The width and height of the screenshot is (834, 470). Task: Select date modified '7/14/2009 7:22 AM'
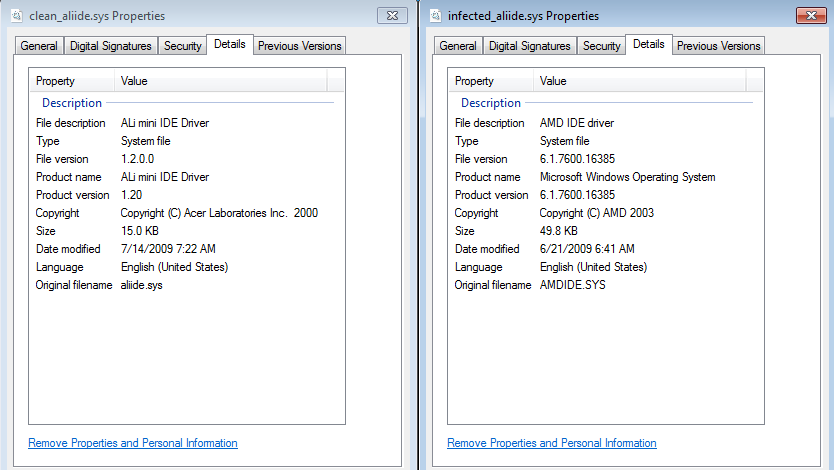pos(168,249)
